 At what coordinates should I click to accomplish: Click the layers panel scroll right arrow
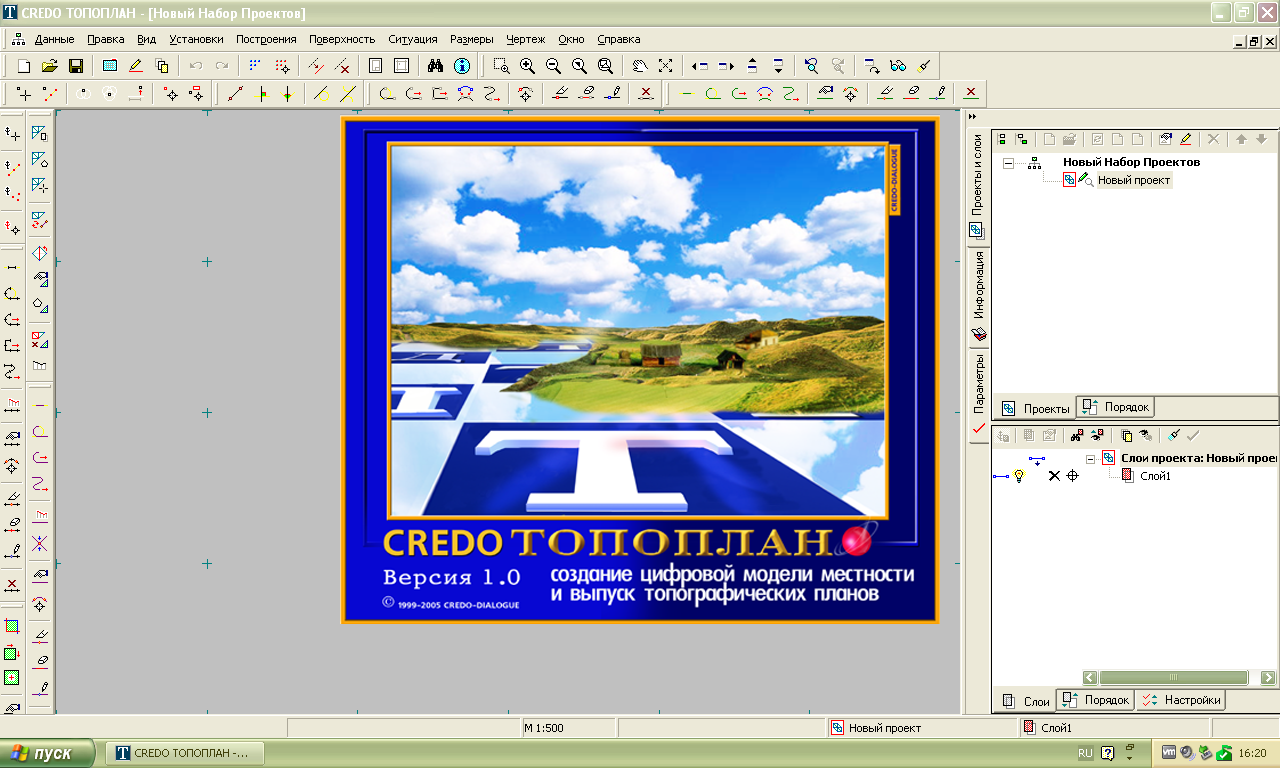1269,677
